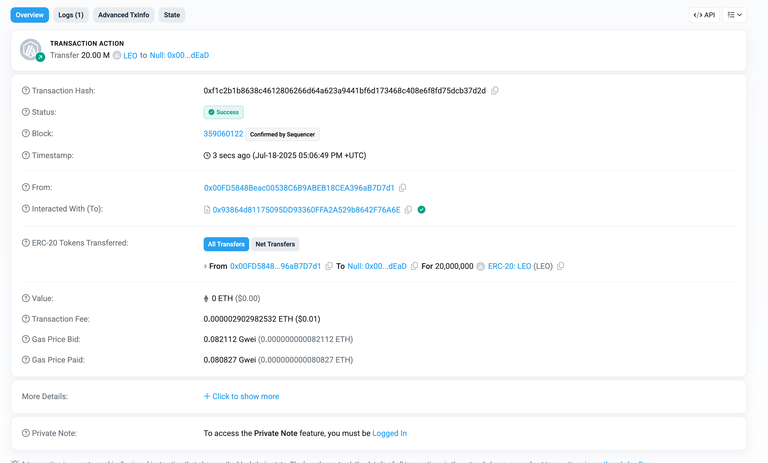The height and width of the screenshot is (463, 768).
Task: Click the Private Note help icon
Action: point(25,433)
